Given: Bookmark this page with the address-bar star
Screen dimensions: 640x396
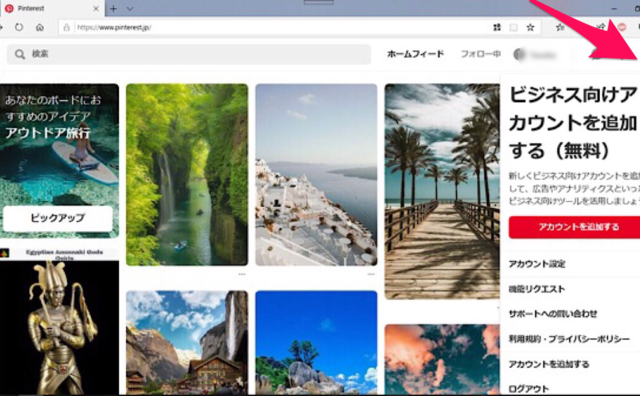Looking at the screenshot, I should (x=530, y=27).
